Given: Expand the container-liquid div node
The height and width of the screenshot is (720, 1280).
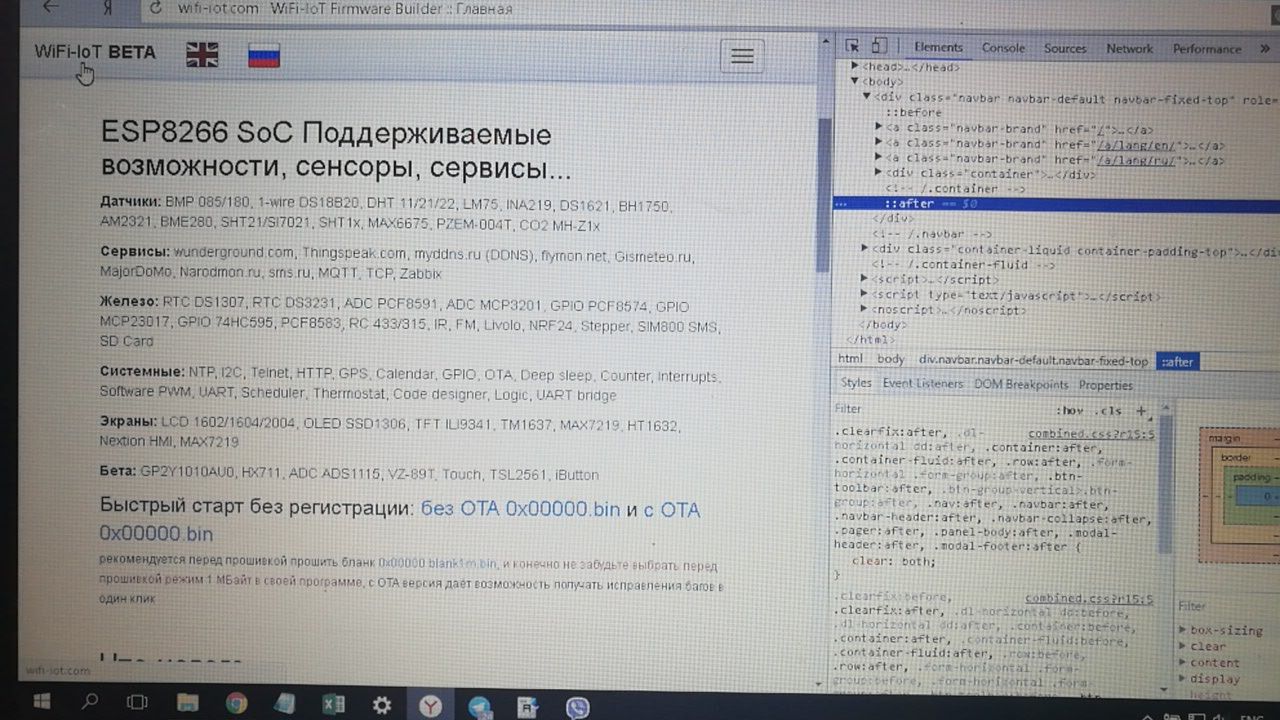Looking at the screenshot, I should tap(865, 249).
